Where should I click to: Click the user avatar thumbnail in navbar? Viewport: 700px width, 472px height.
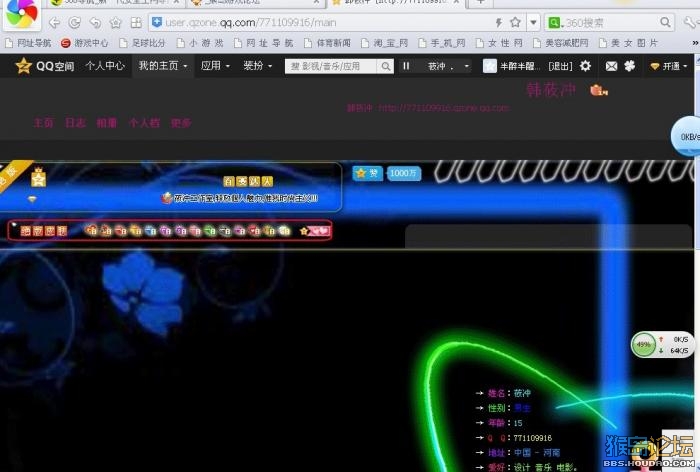pyautogui.click(x=490, y=66)
